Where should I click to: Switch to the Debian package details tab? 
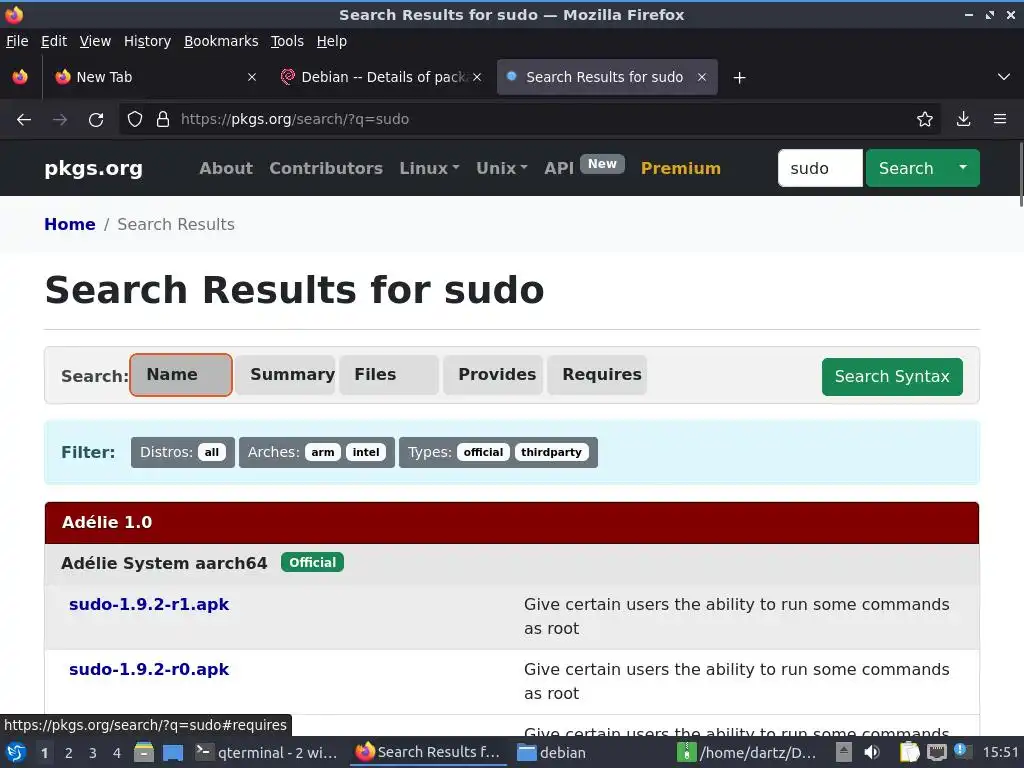(381, 77)
